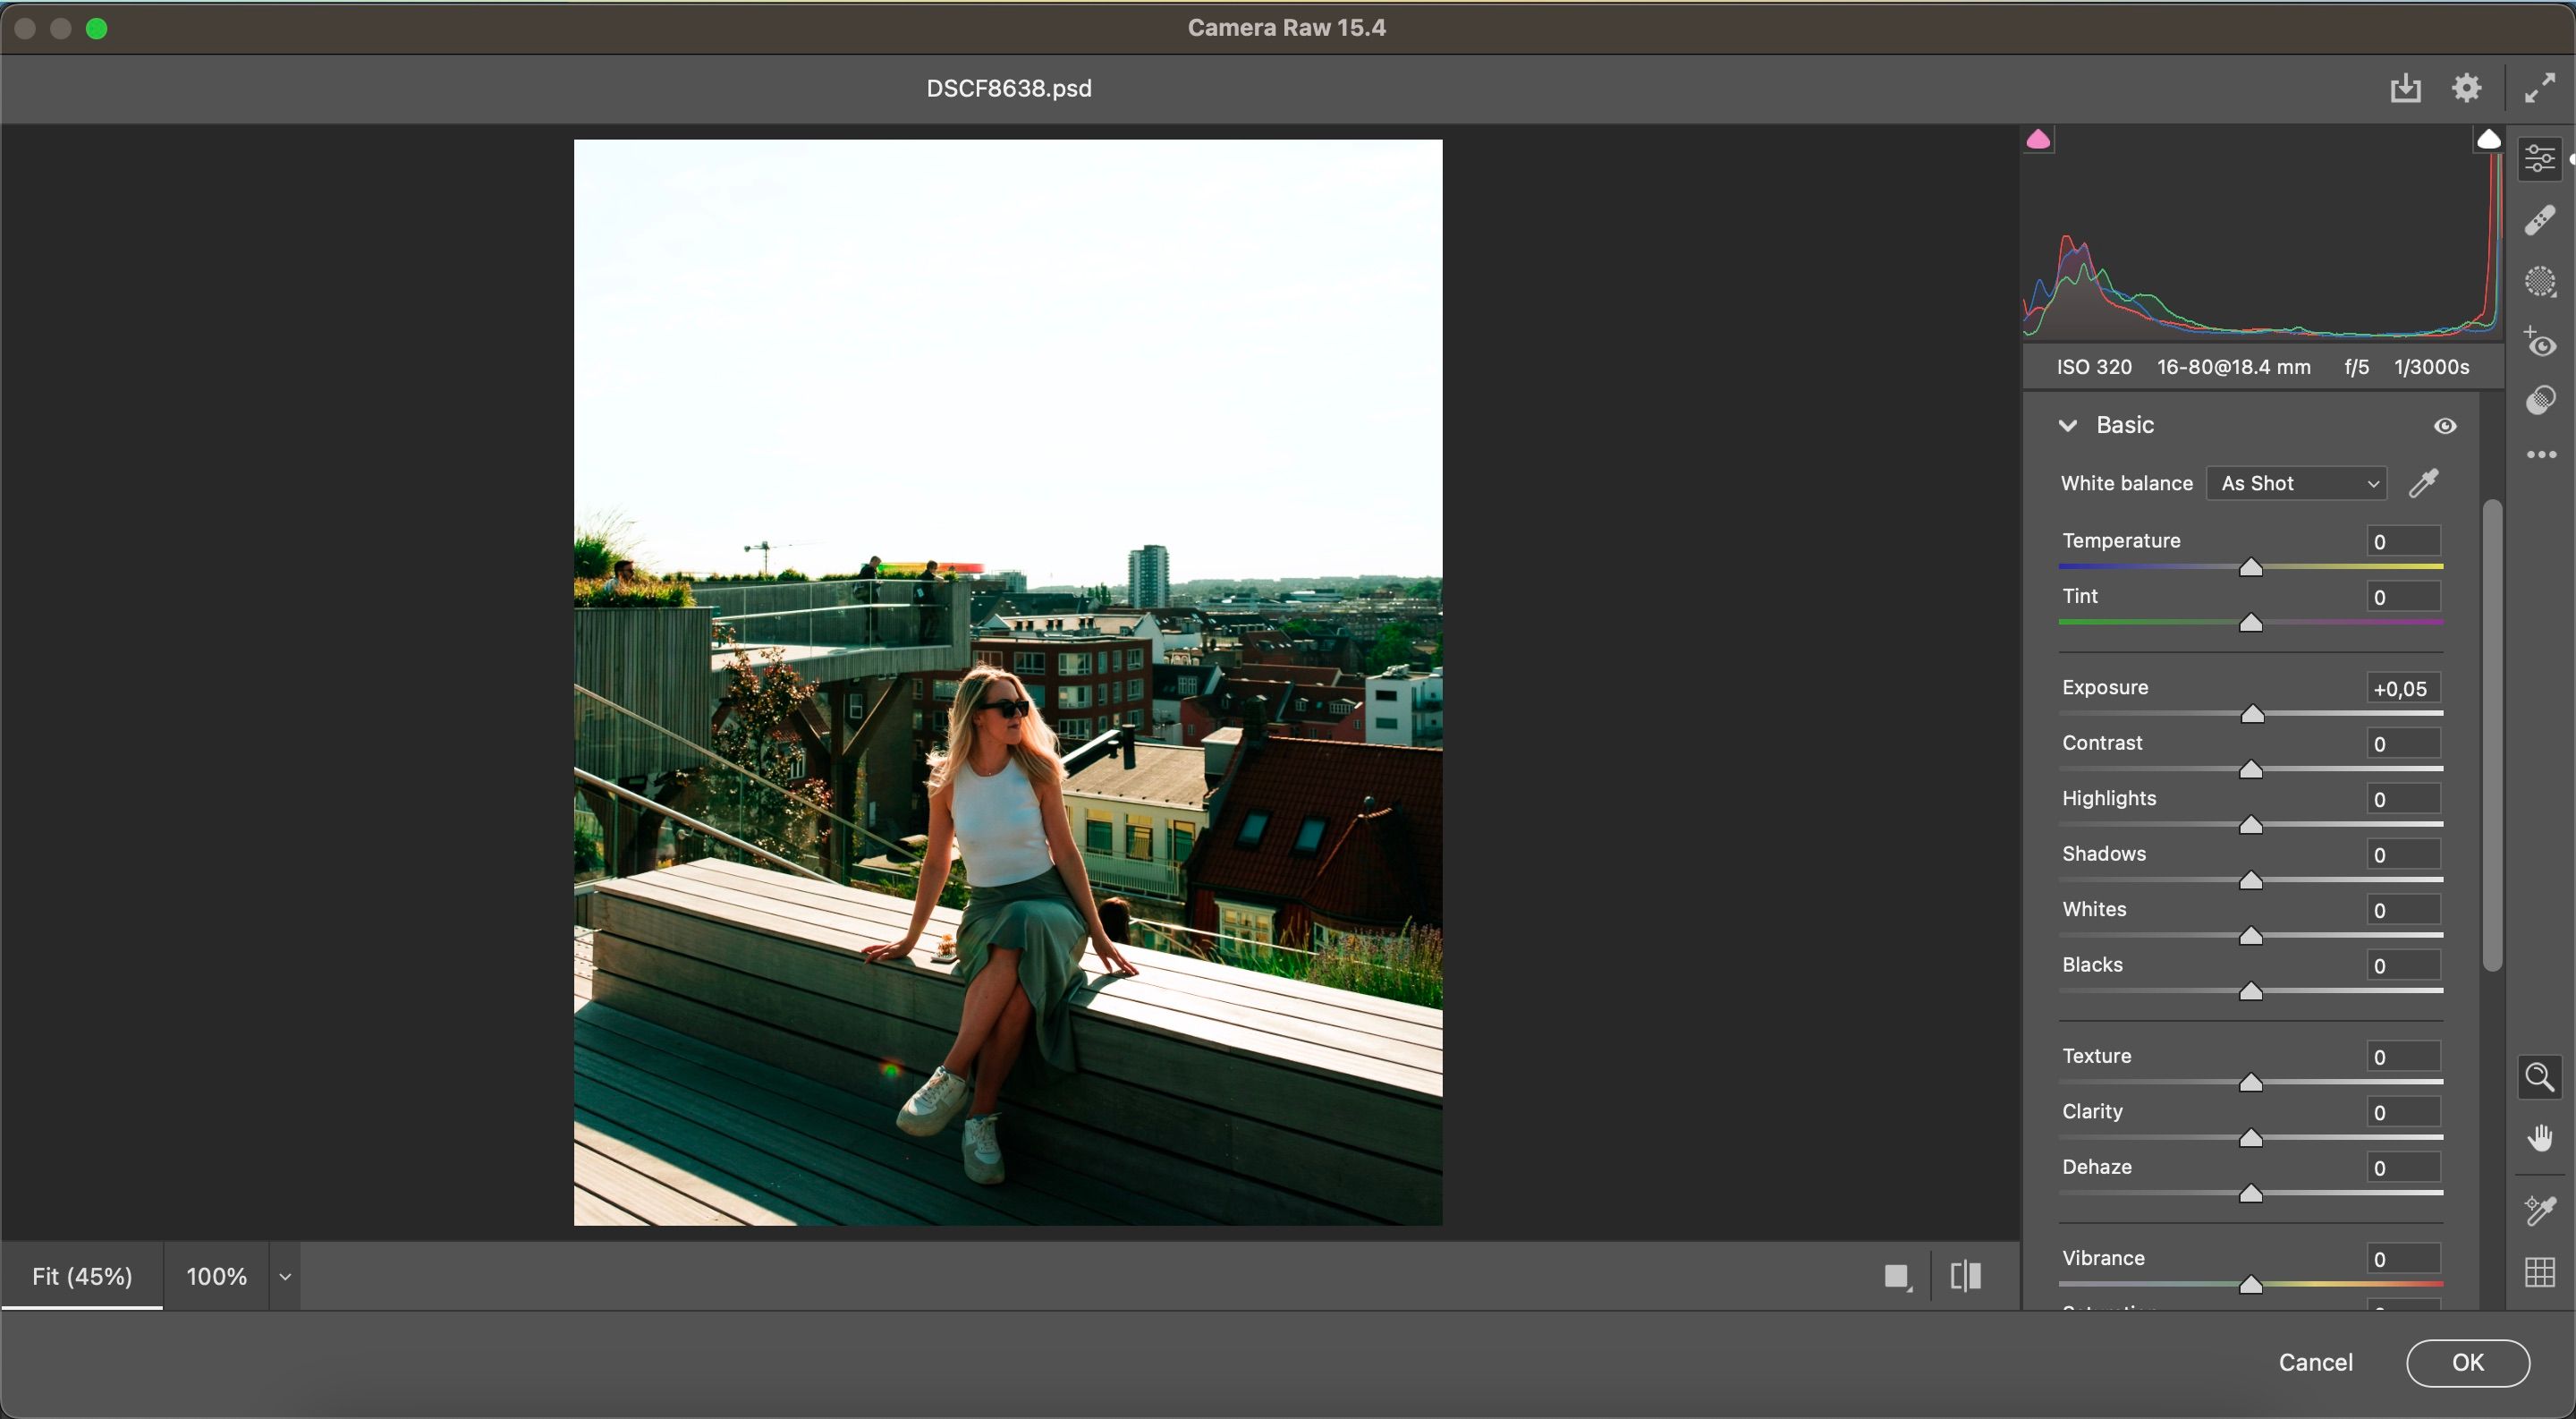This screenshot has width=2576, height=1419.
Task: Select the Hand pan tool
Action: coord(2540,1138)
